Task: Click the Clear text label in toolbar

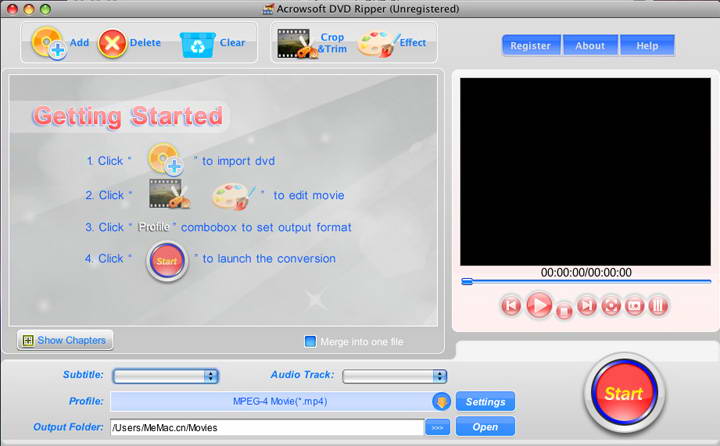Action: [x=232, y=43]
